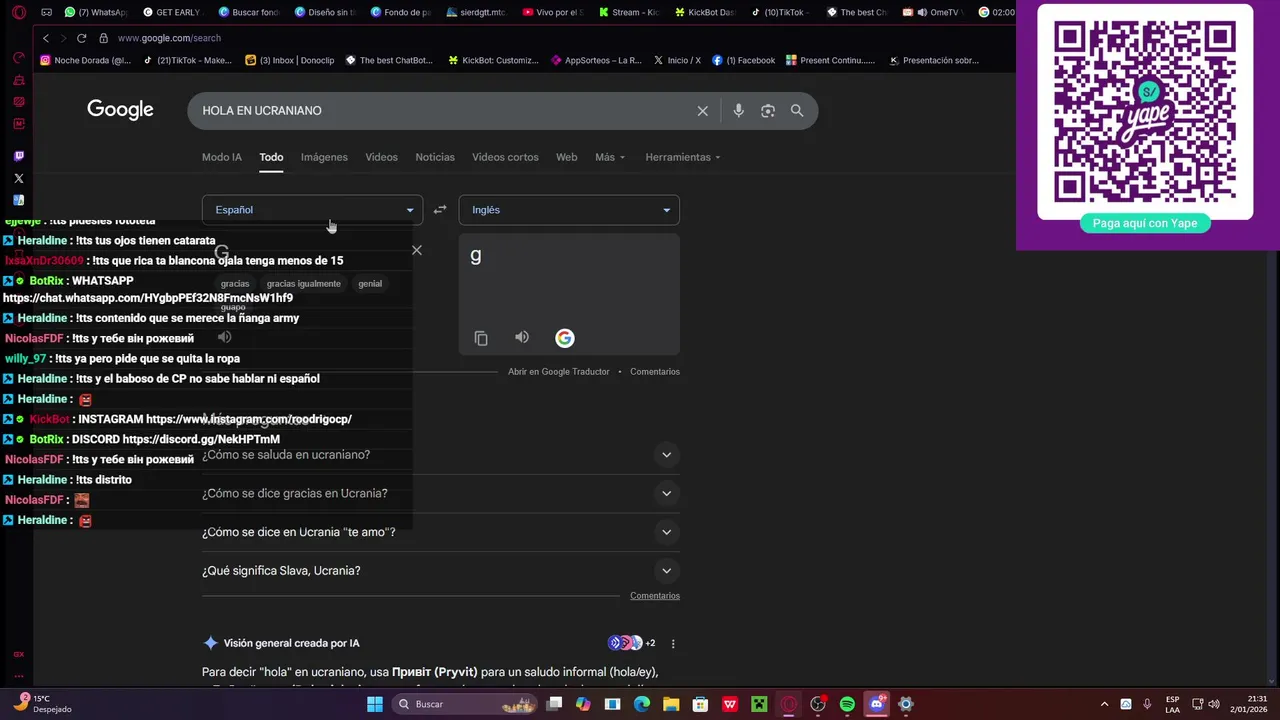Open the Herramientas dropdown
The height and width of the screenshot is (720, 1280).
coord(683,157)
